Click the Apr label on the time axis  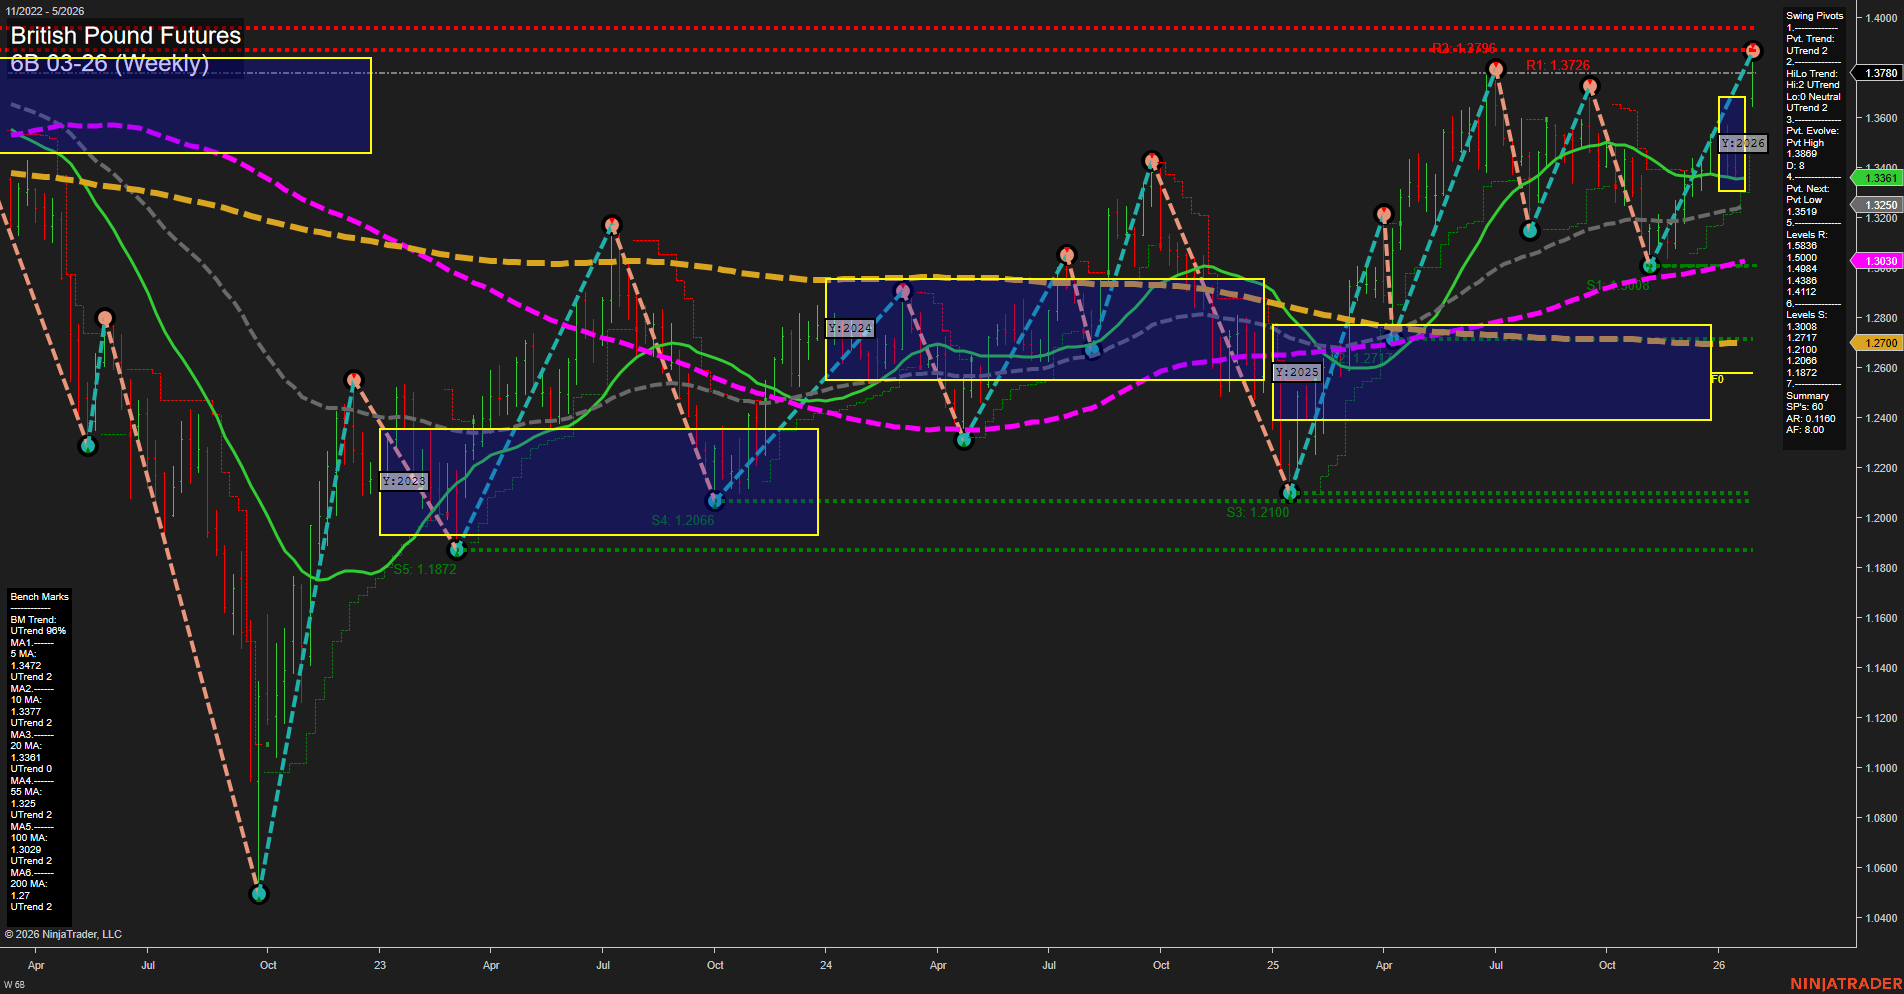click(x=37, y=965)
